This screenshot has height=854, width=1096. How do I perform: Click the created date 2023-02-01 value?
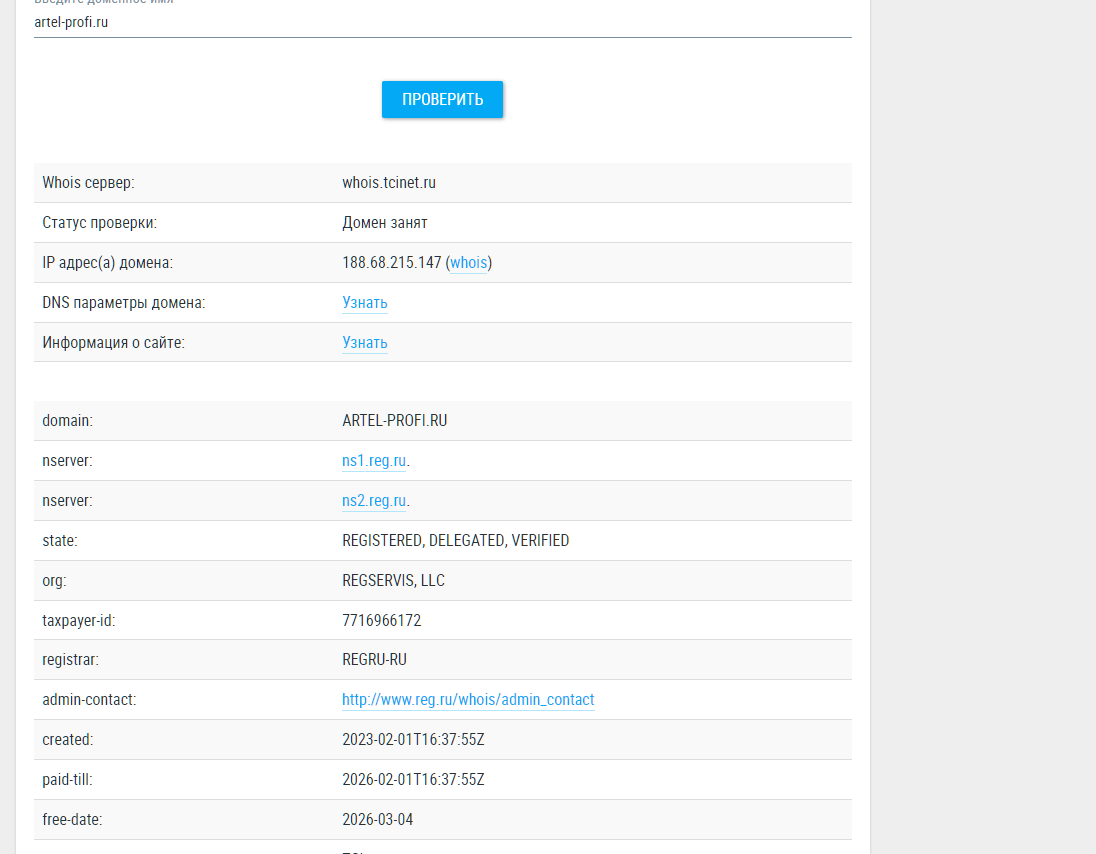[x=413, y=740]
